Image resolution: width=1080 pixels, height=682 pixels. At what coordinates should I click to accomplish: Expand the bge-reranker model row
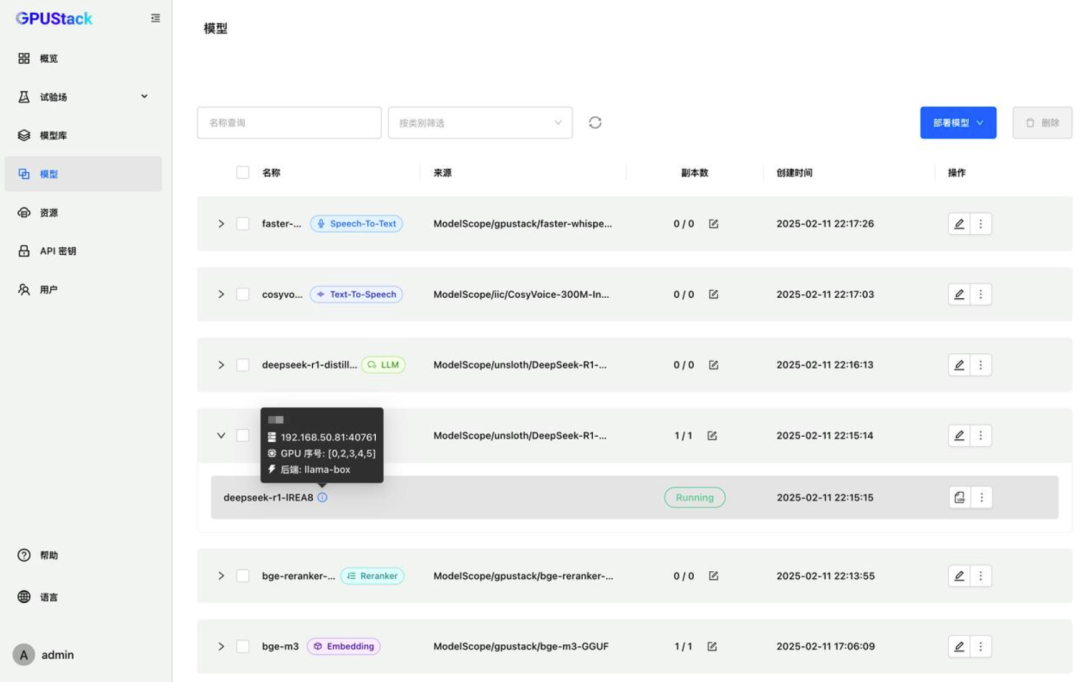(x=221, y=576)
